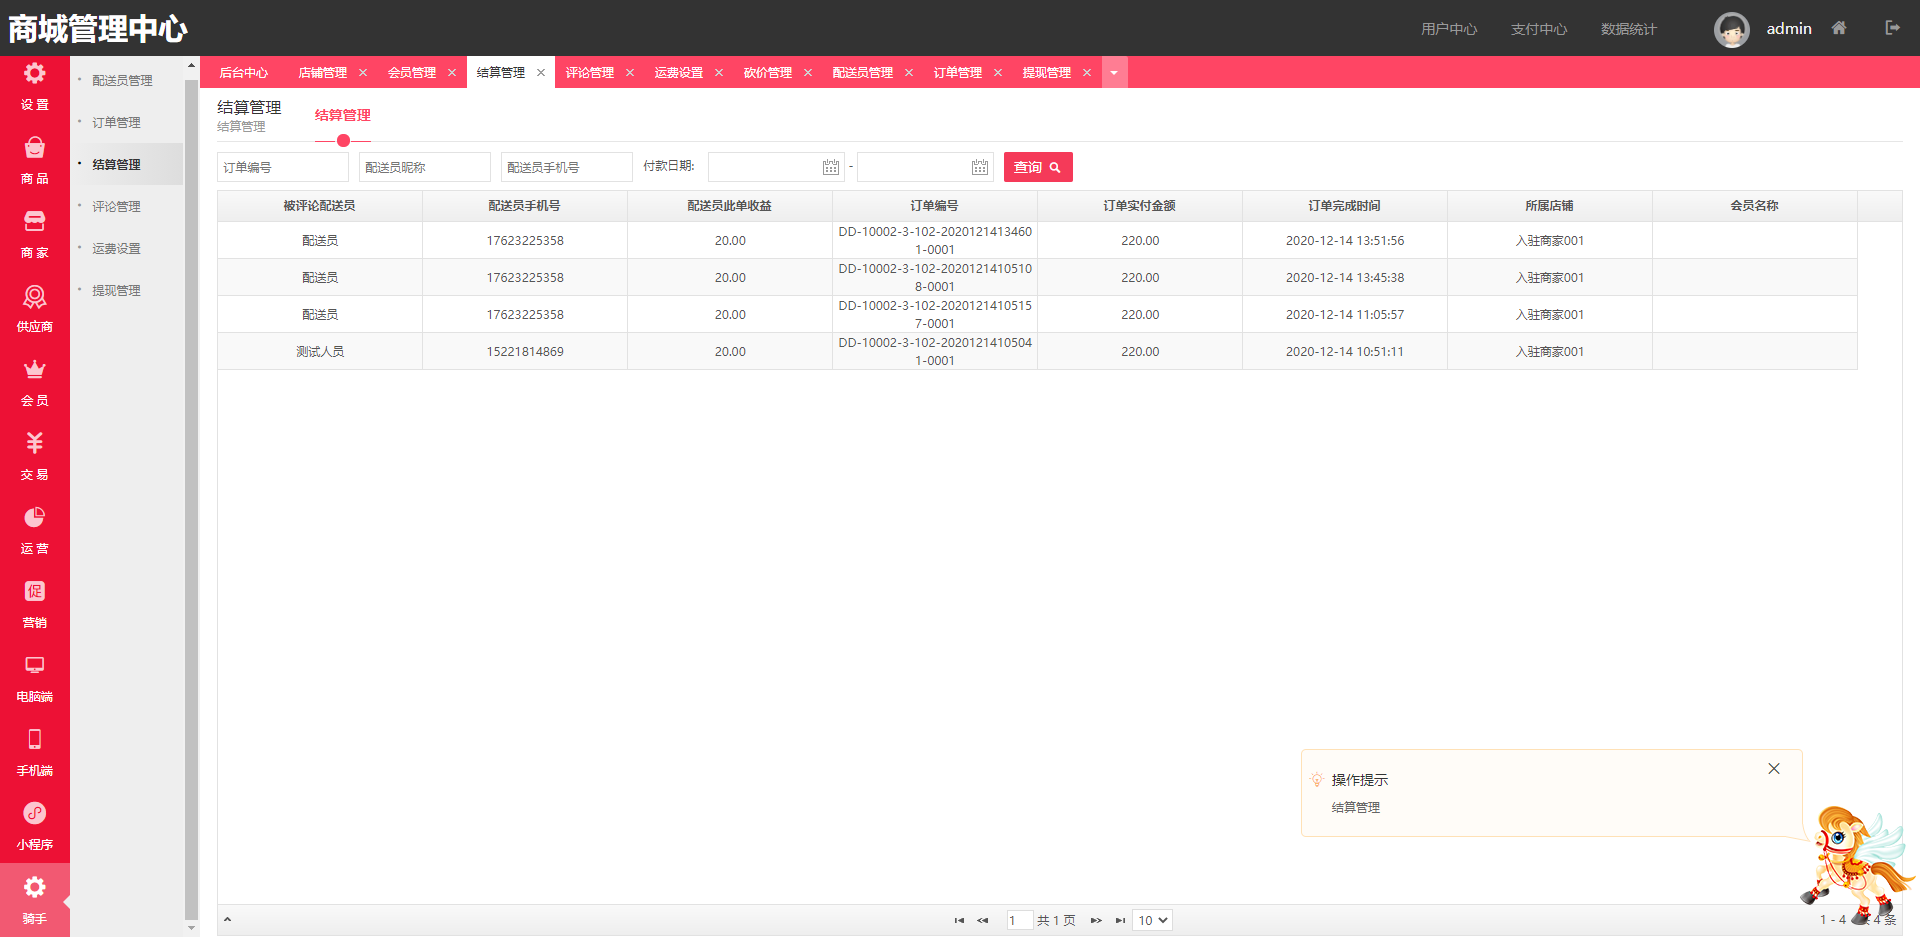Close the 操作提示 tip box
The width and height of the screenshot is (1920, 937).
coord(1774,769)
